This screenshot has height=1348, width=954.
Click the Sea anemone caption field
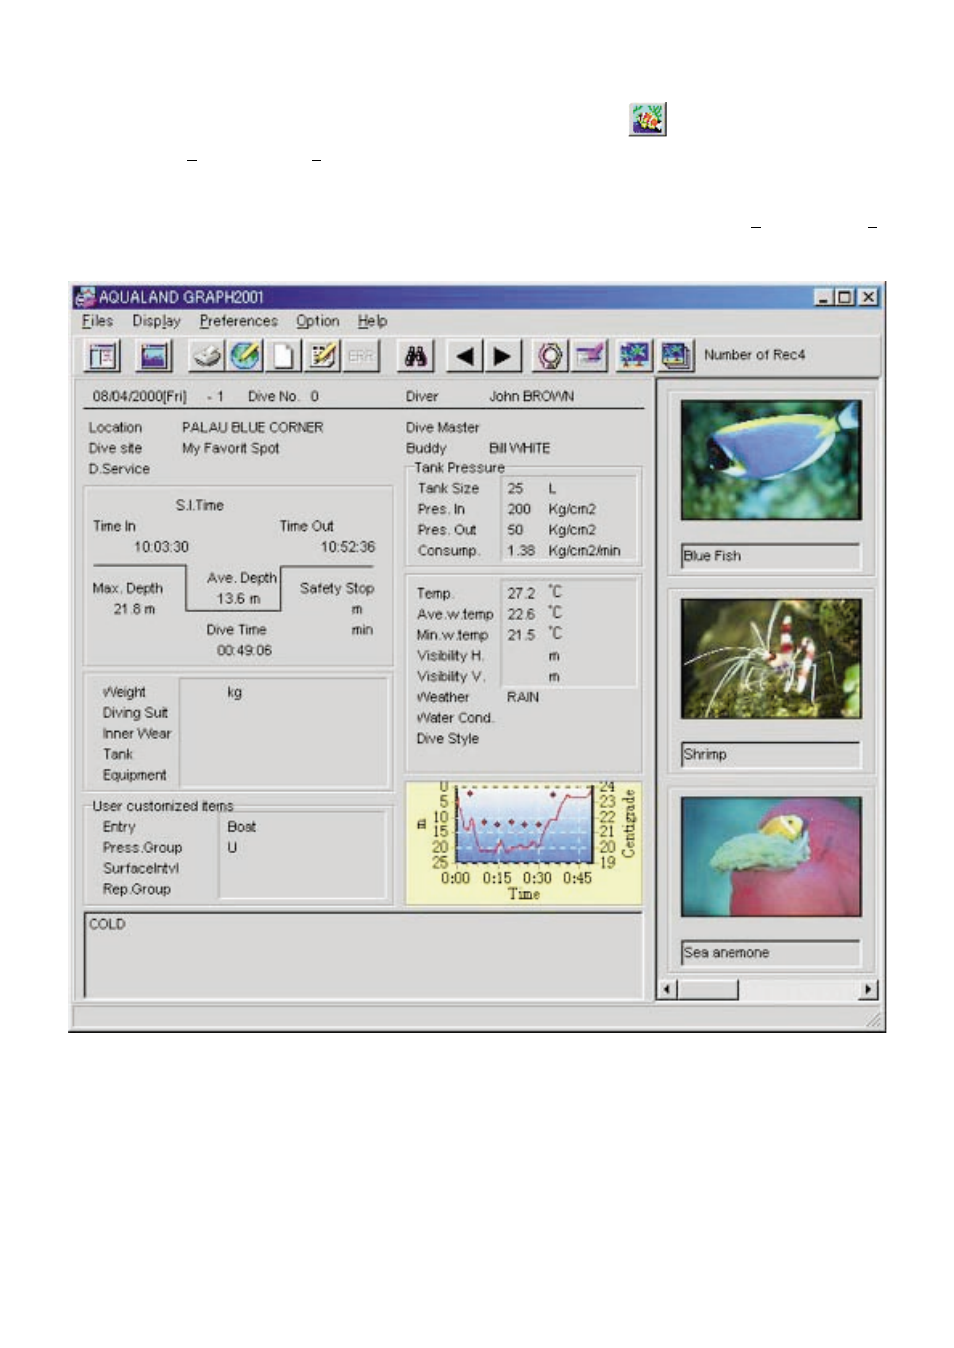[770, 953]
